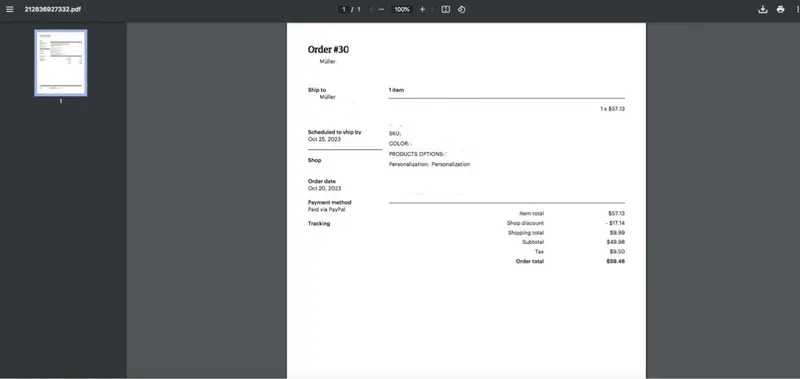The width and height of the screenshot is (800, 379).
Task: Download the PDF file
Action: coord(763,9)
